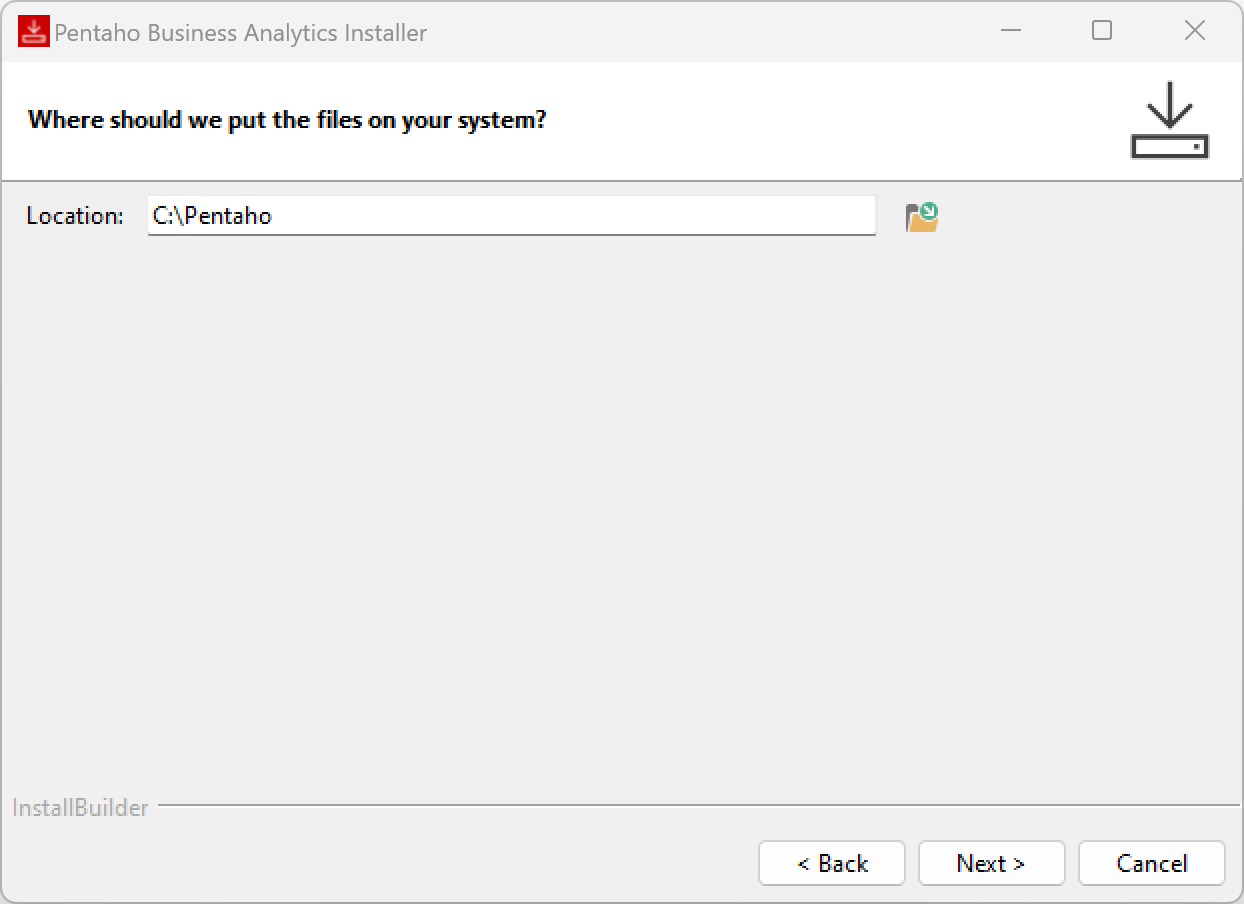Click the Pentaho installer icon in title bar

tap(33, 32)
